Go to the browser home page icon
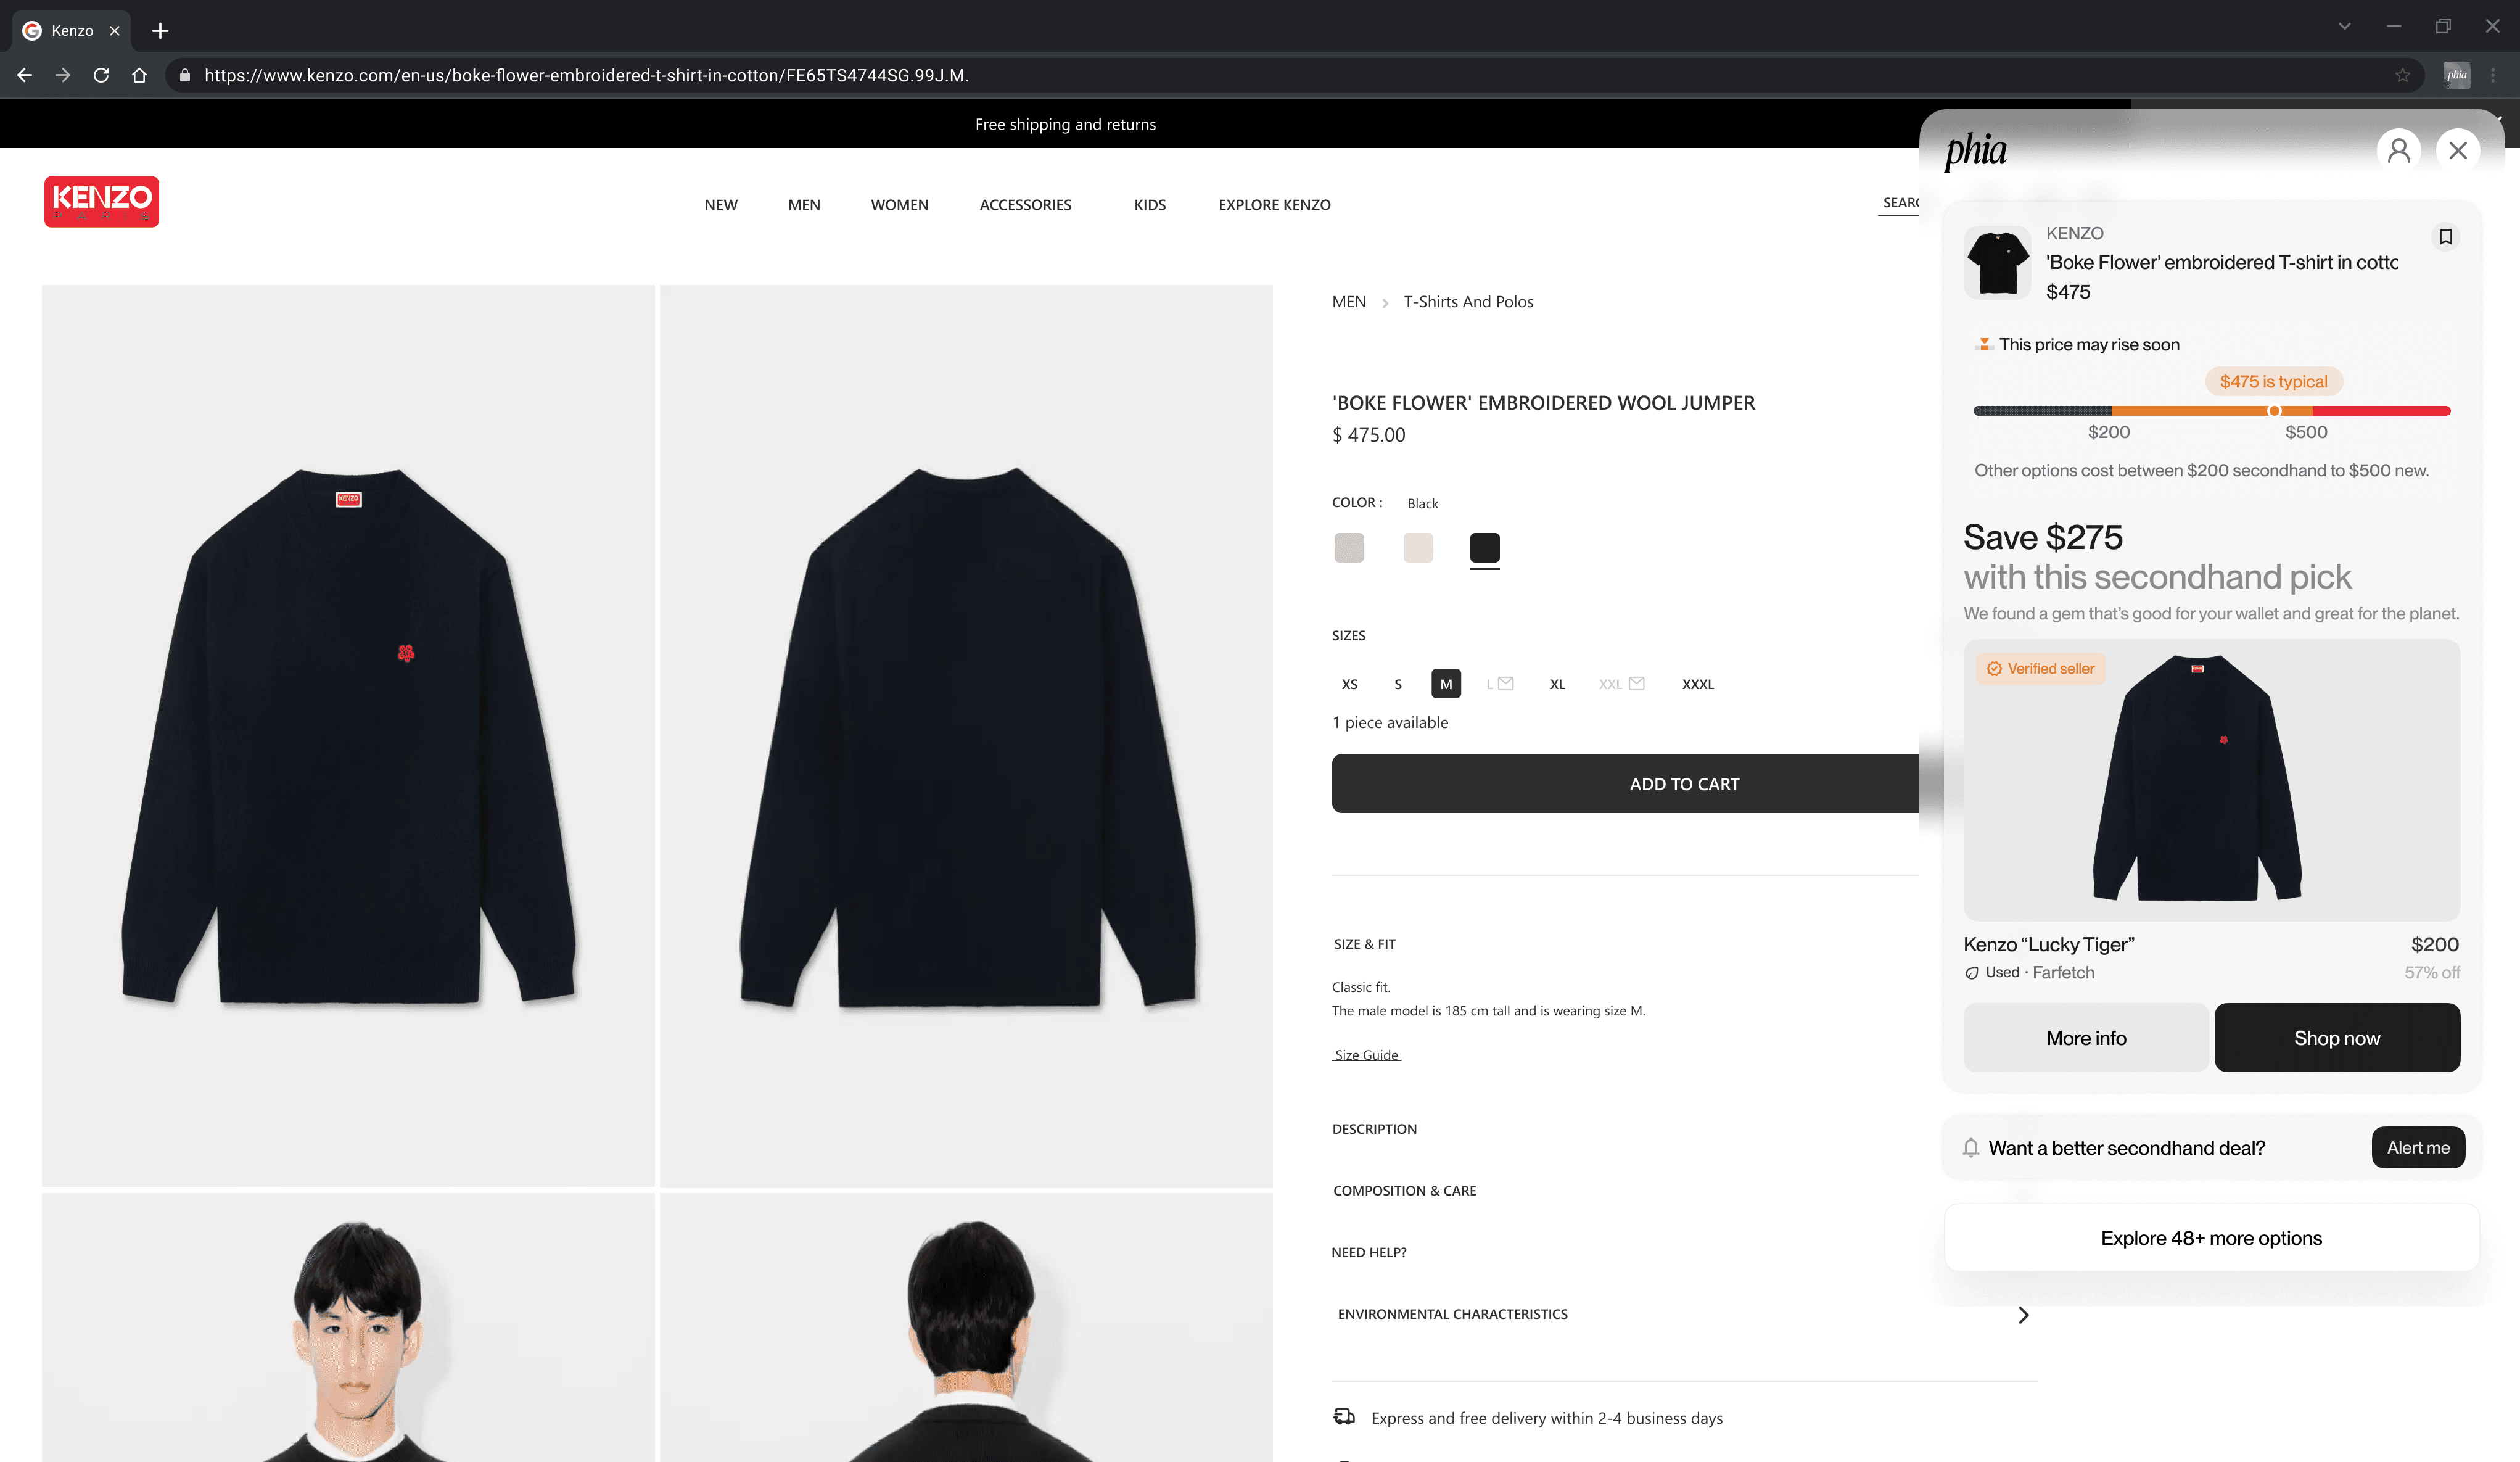This screenshot has height=1462, width=2520. click(139, 75)
